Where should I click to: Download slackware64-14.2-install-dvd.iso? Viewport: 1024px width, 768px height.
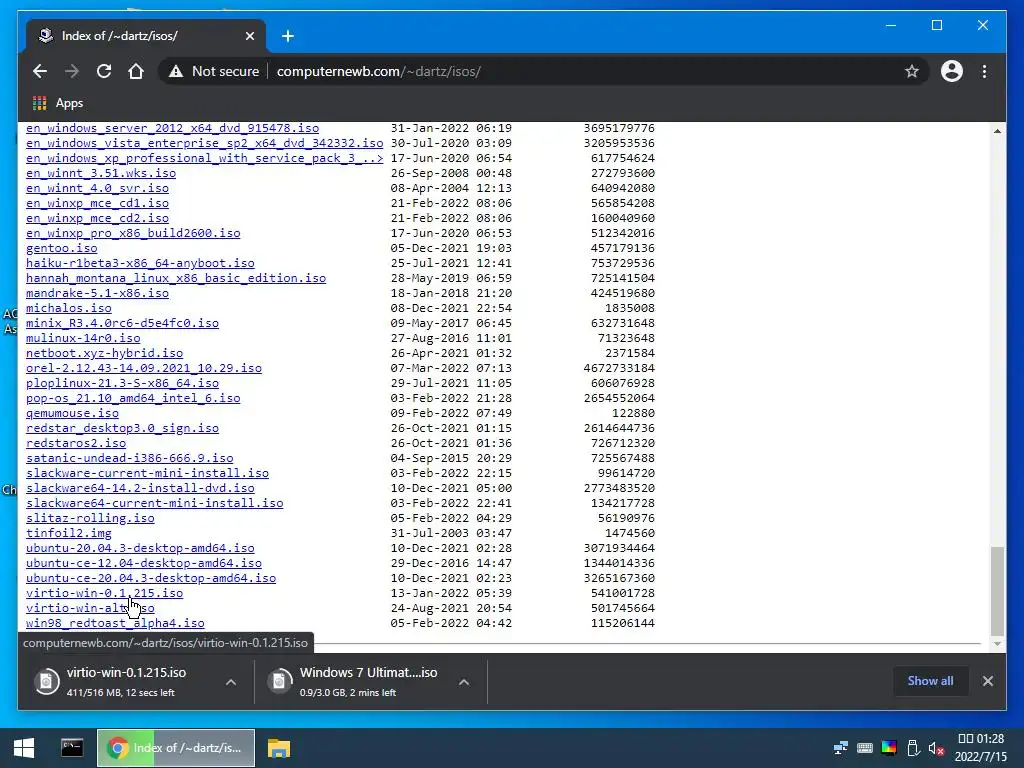(140, 488)
